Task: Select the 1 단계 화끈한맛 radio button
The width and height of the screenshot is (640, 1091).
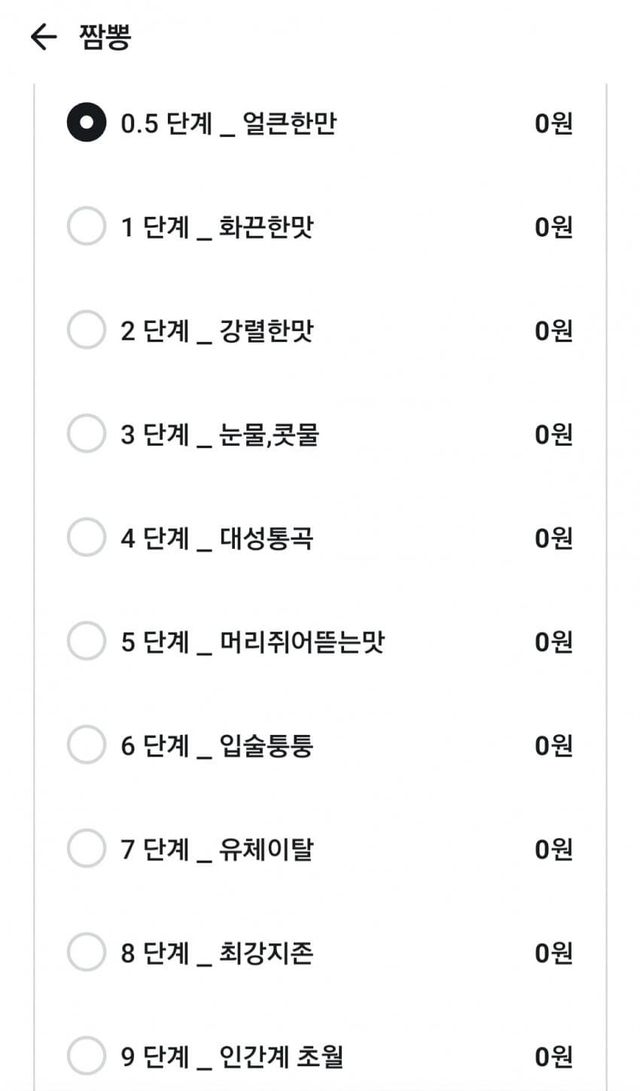Action: point(86,227)
